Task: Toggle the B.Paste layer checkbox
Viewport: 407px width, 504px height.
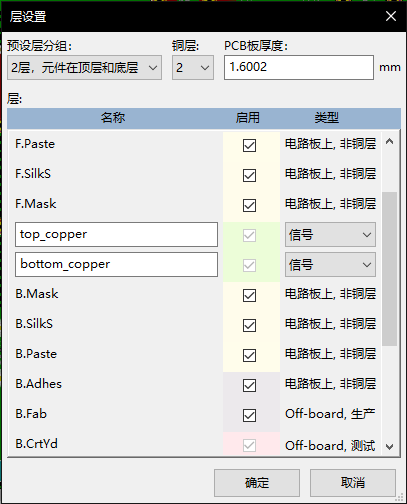Action: (249, 355)
